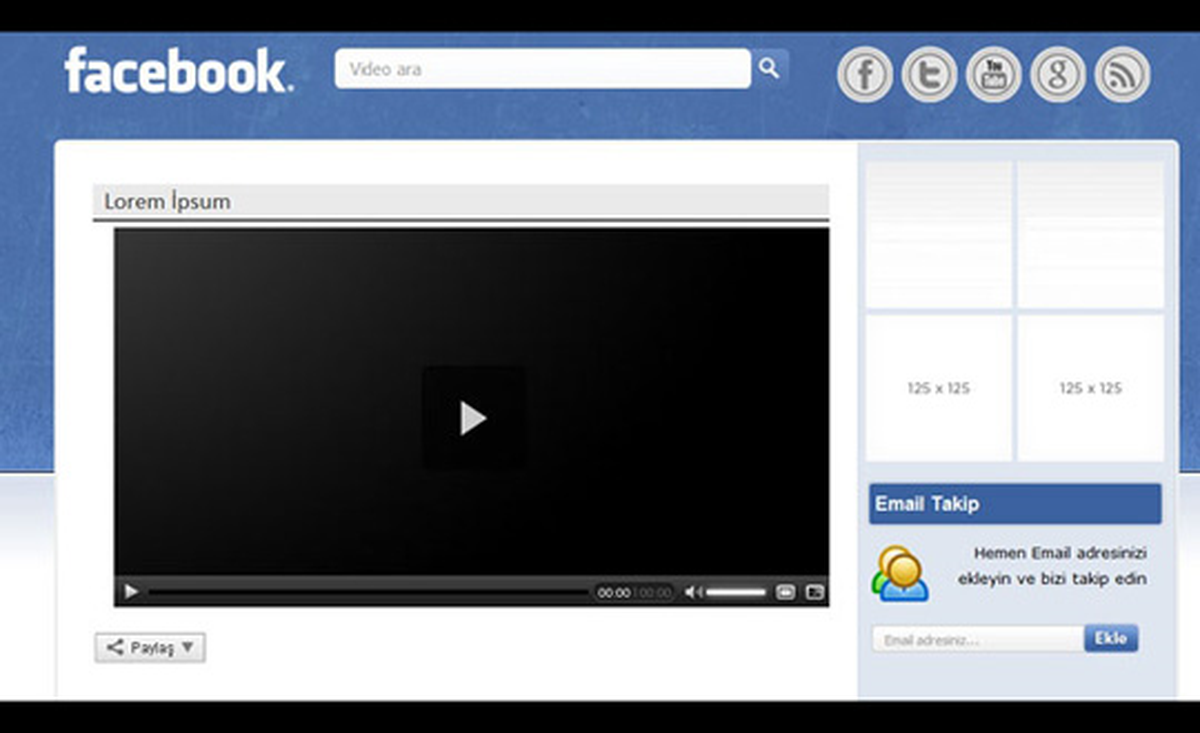Screen dimensions: 1200x733
Task: Click the top-left ad placeholder
Action: (939, 234)
